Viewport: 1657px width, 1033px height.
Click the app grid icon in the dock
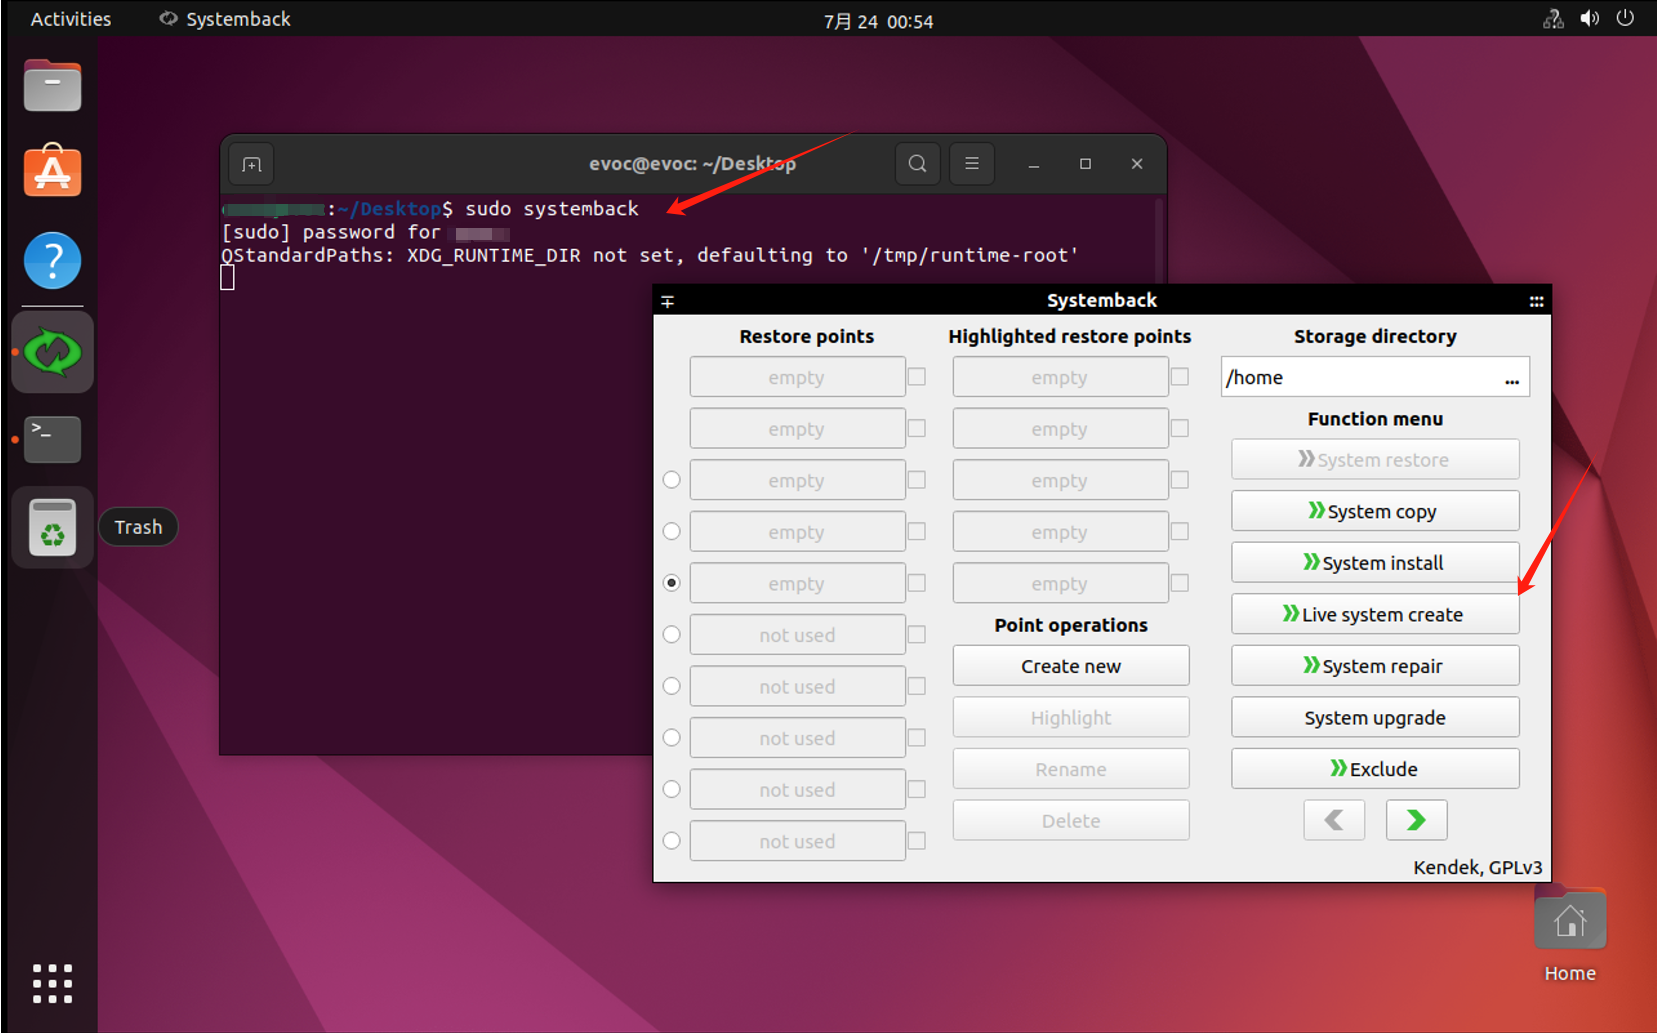pyautogui.click(x=51, y=983)
